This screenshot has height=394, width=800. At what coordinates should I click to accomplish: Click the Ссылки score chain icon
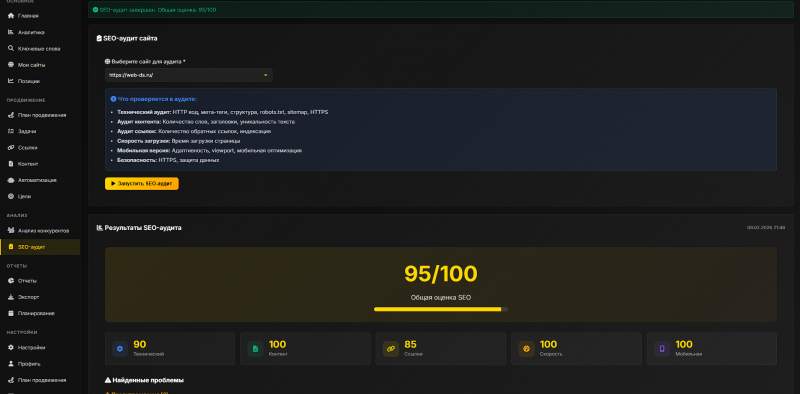[391, 349]
